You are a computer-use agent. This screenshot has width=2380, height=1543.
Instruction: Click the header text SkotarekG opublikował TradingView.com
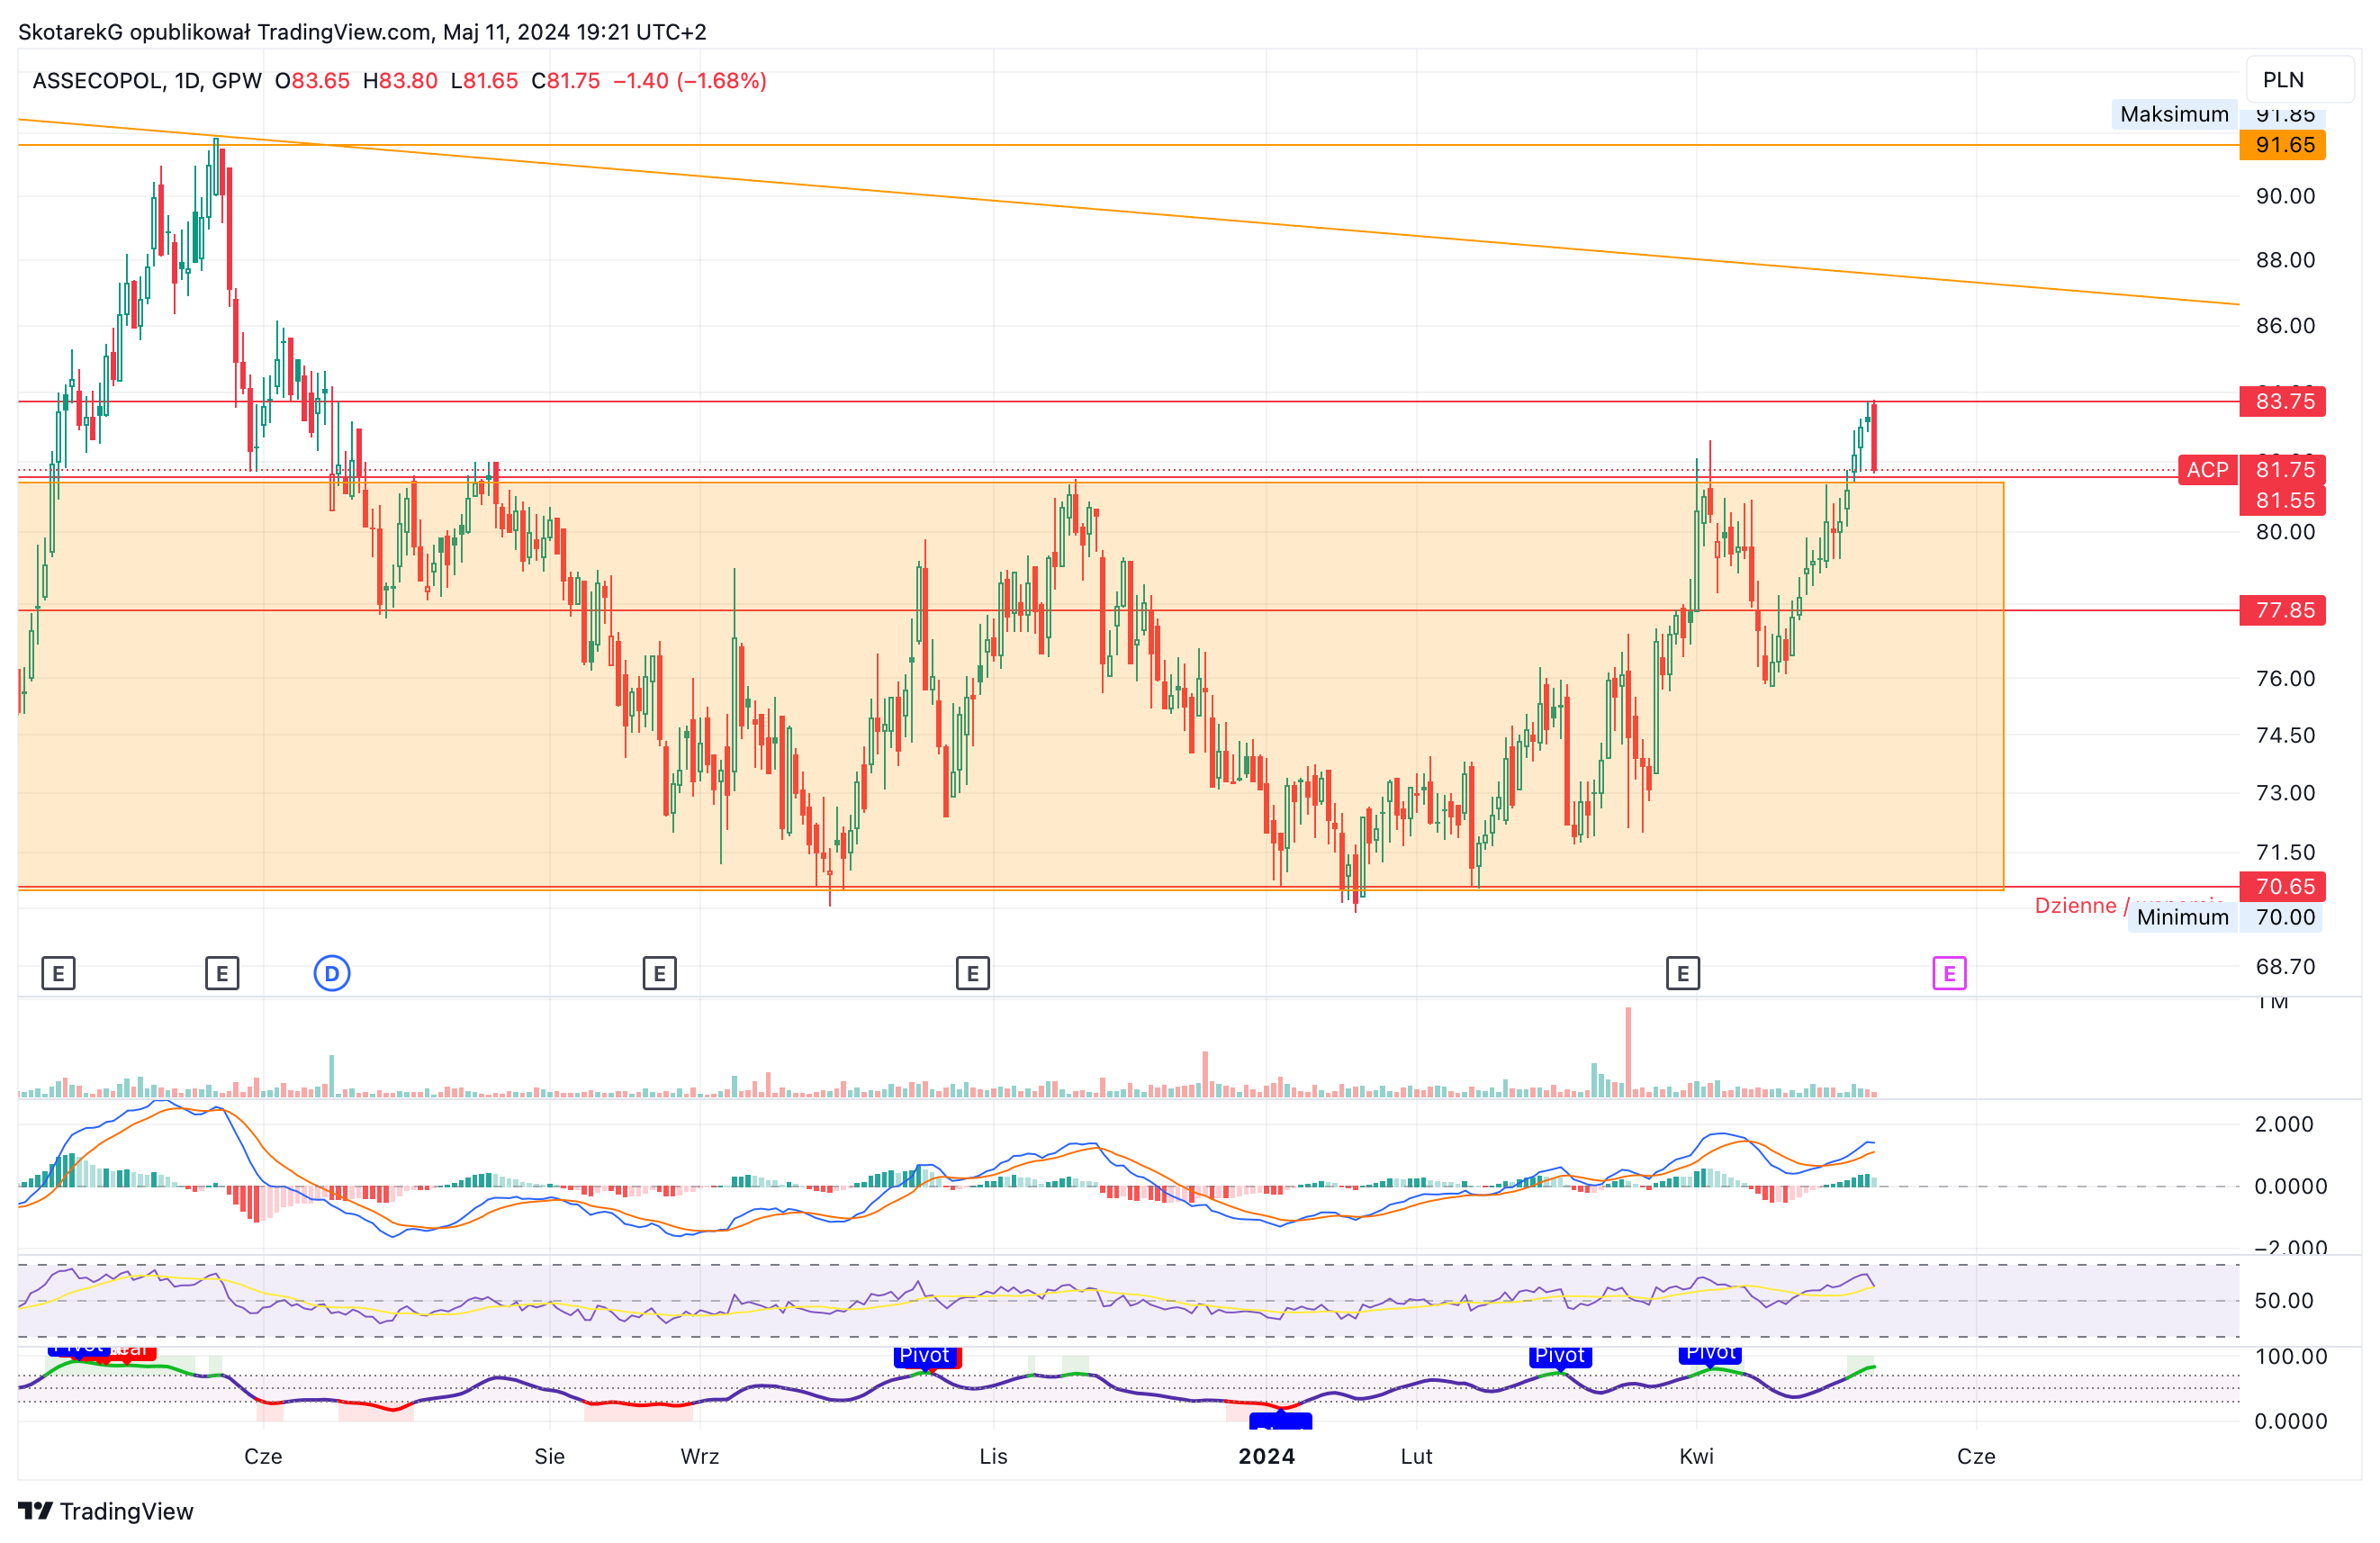click(226, 32)
